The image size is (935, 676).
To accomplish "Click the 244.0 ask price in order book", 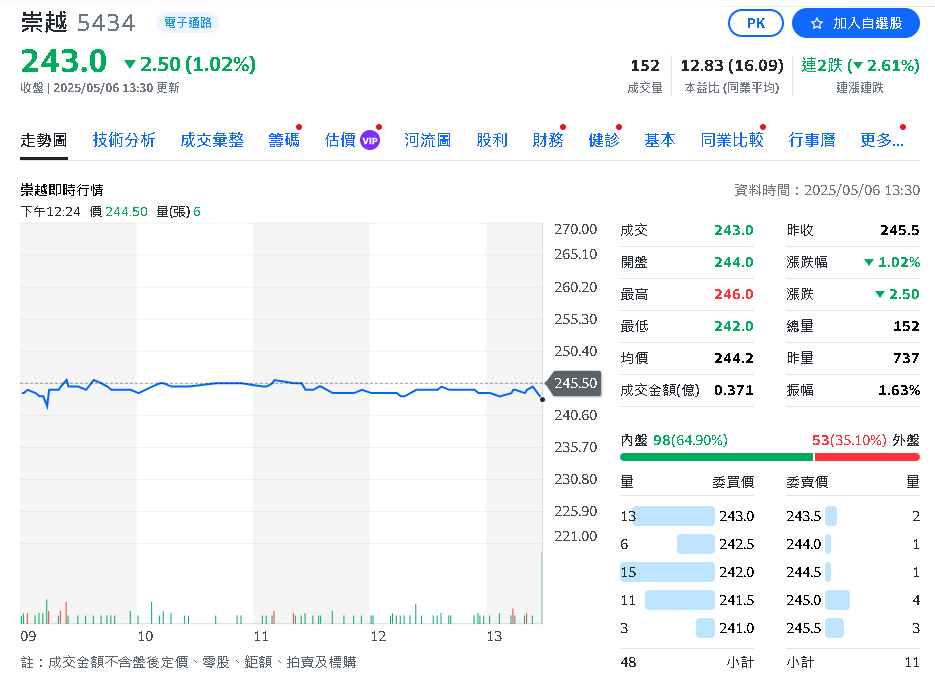I will pos(804,544).
